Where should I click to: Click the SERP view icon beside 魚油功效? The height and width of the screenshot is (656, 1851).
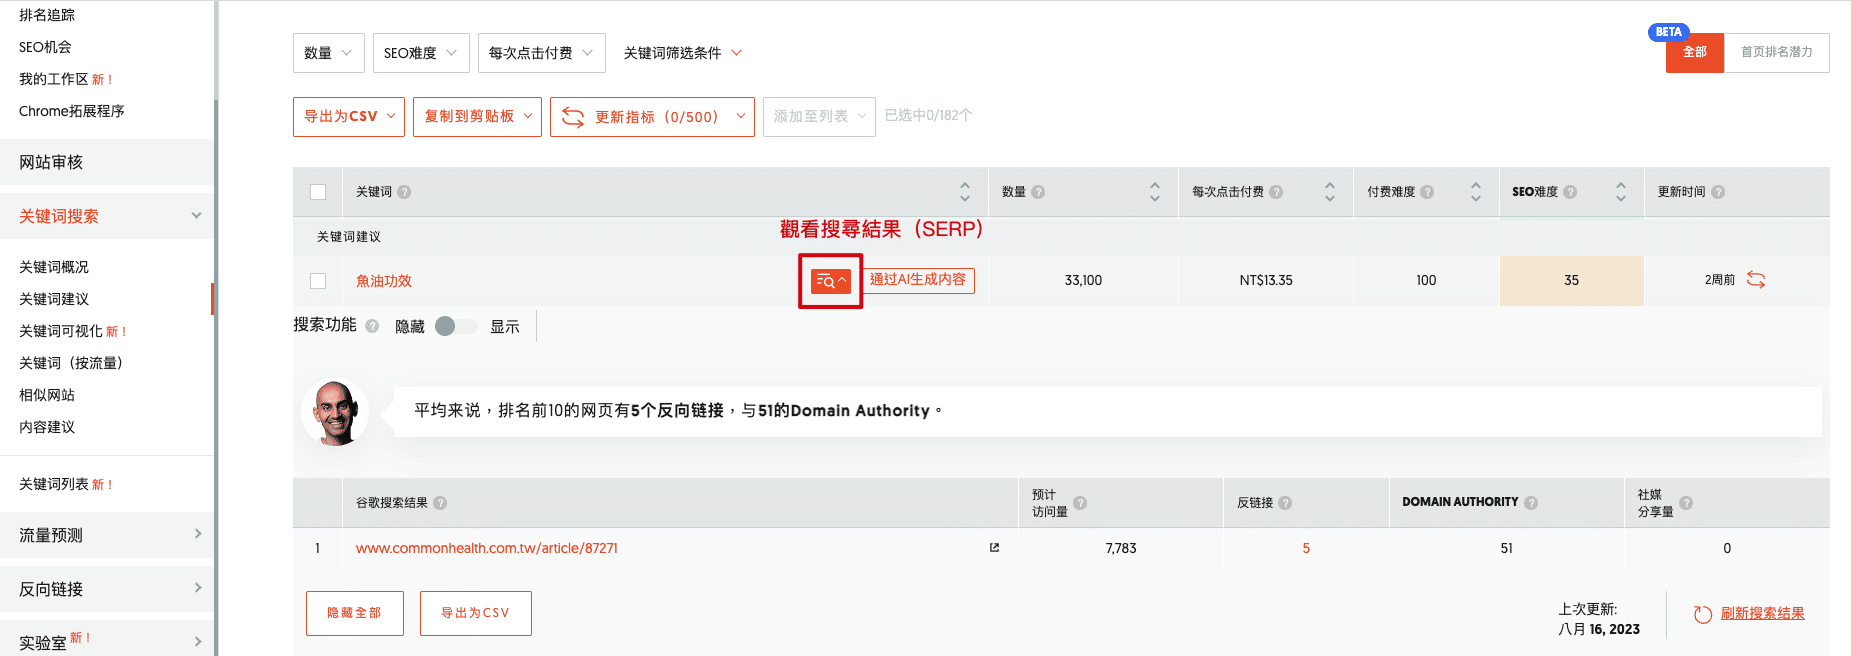(x=830, y=281)
